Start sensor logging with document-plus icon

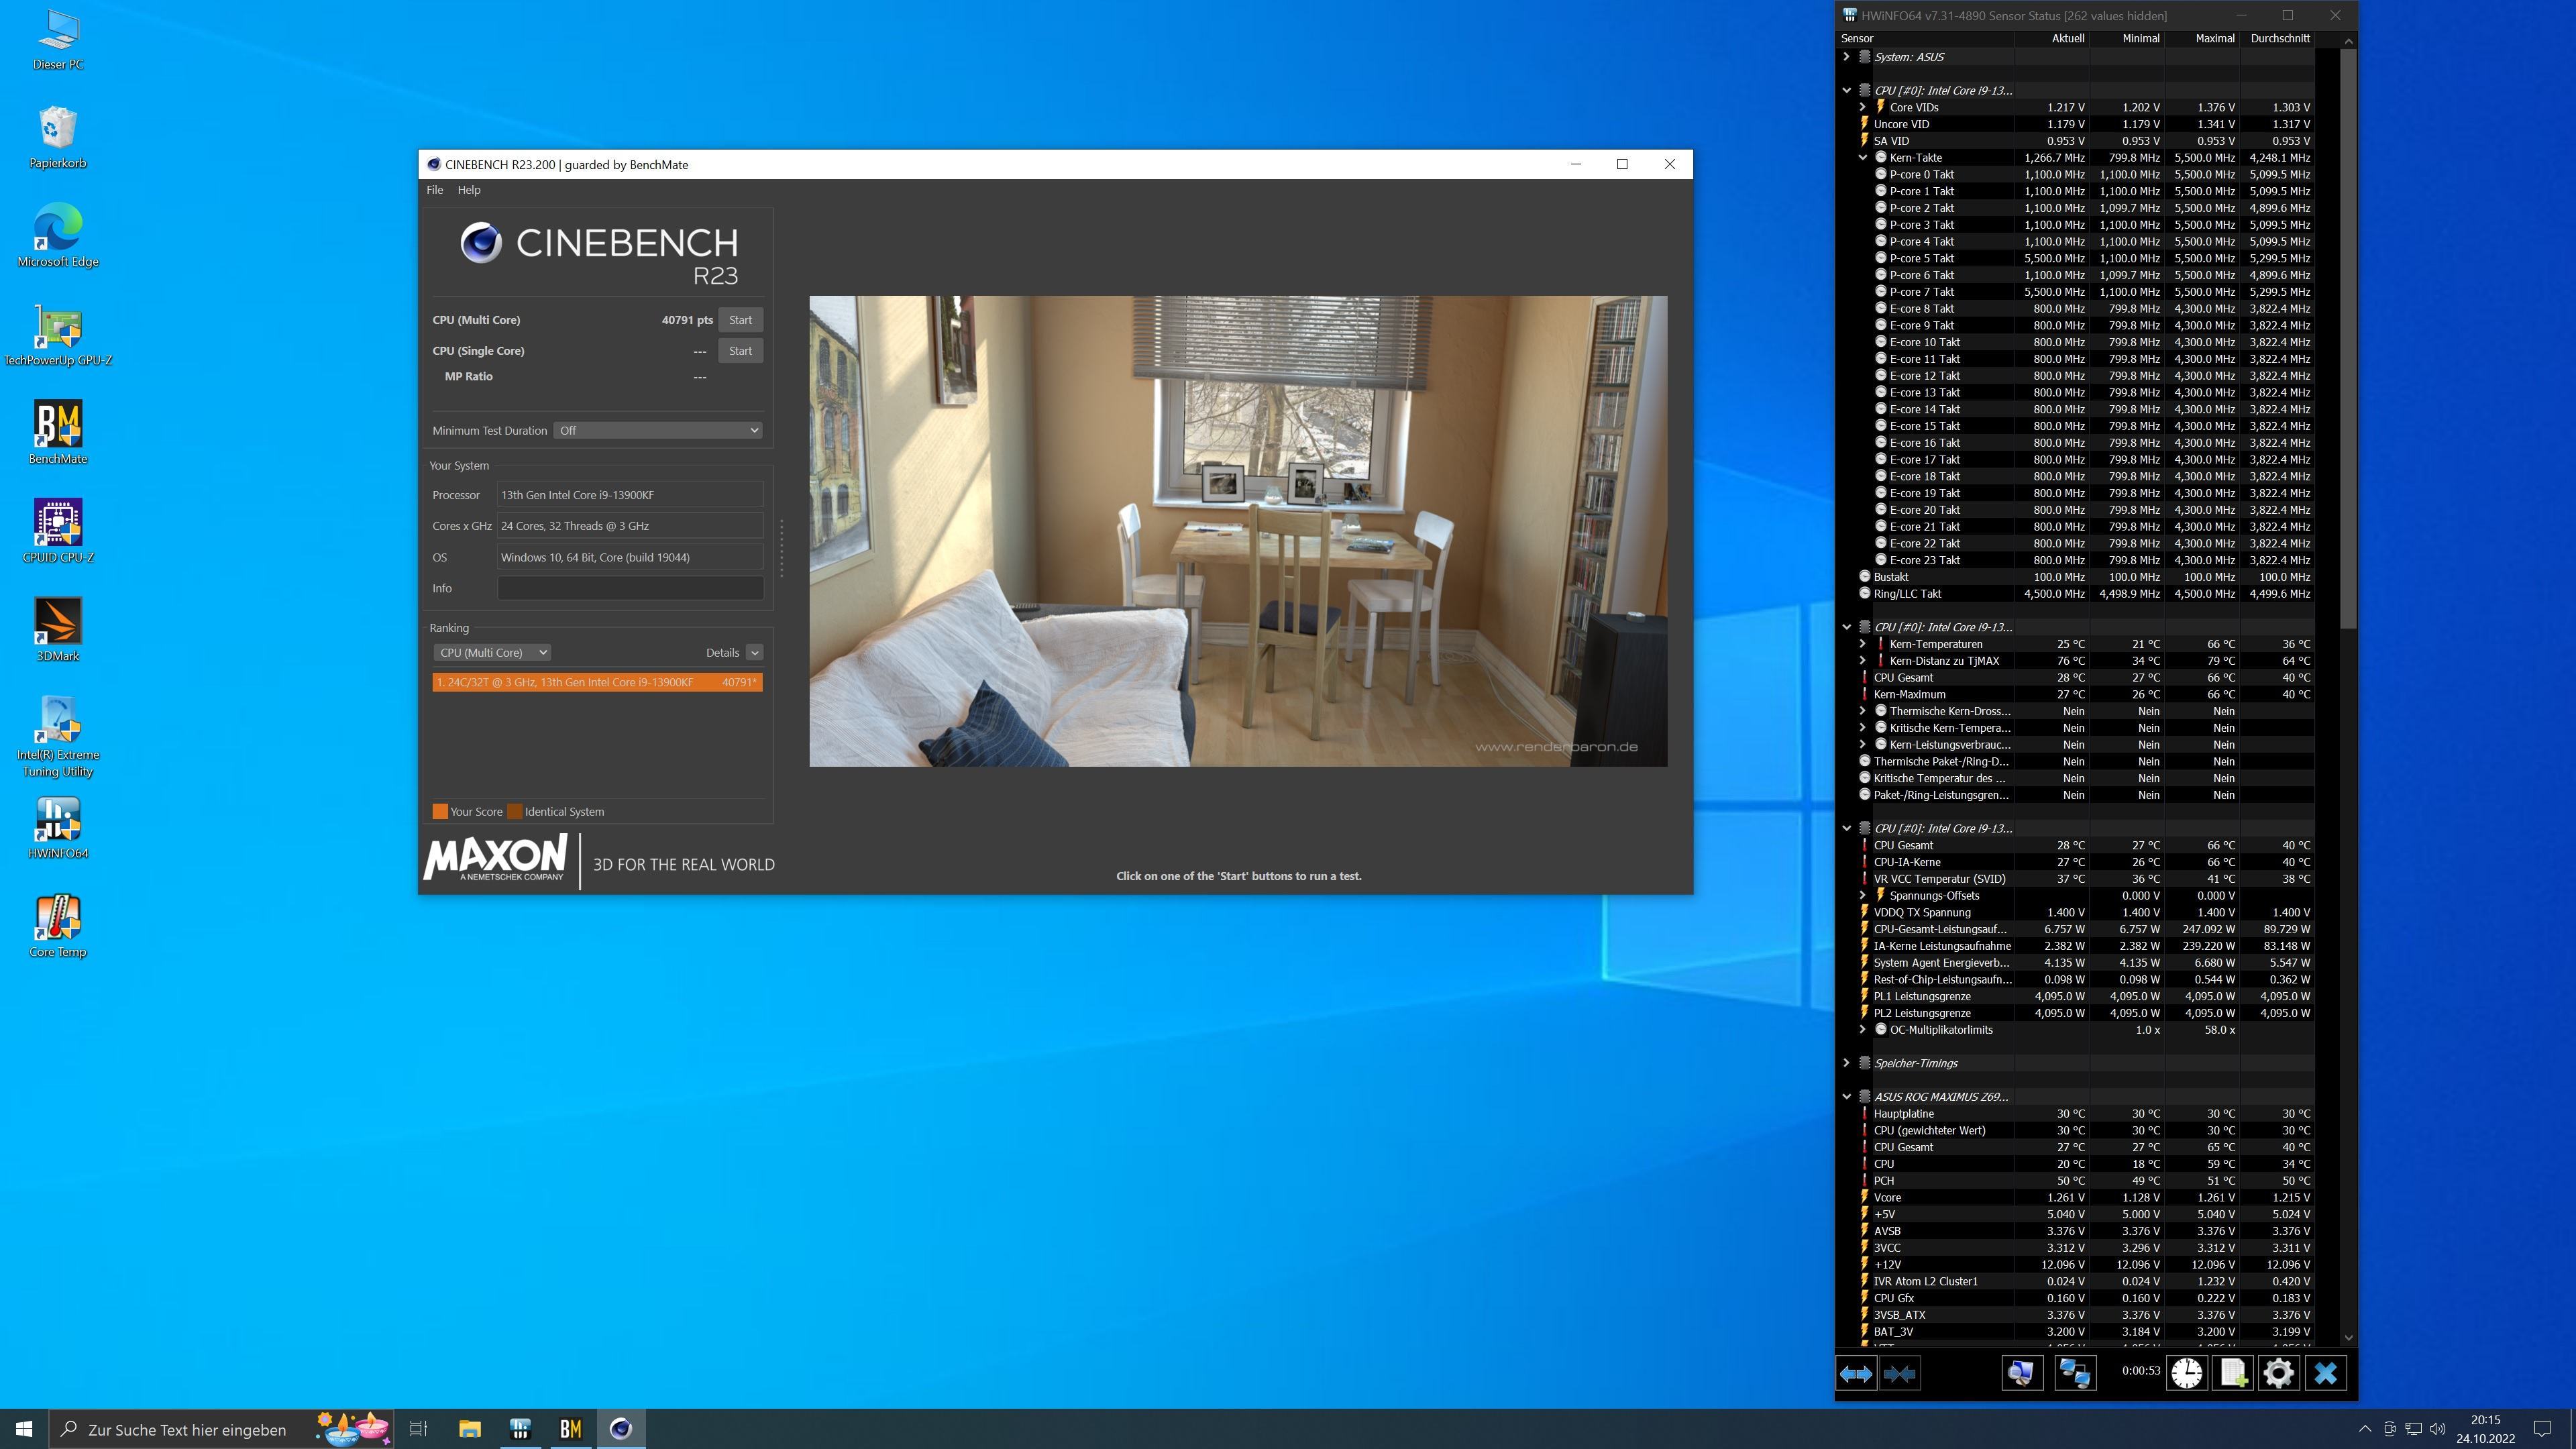(x=2232, y=1374)
